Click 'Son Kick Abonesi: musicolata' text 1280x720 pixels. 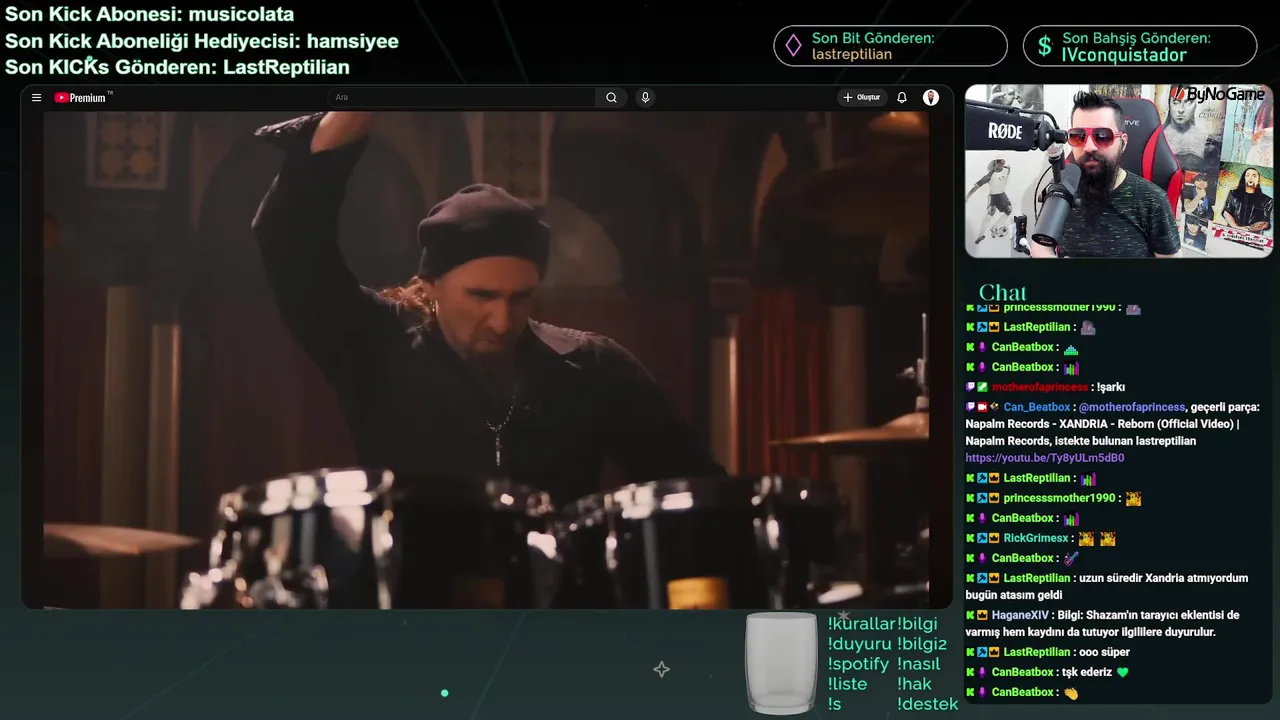(x=150, y=14)
